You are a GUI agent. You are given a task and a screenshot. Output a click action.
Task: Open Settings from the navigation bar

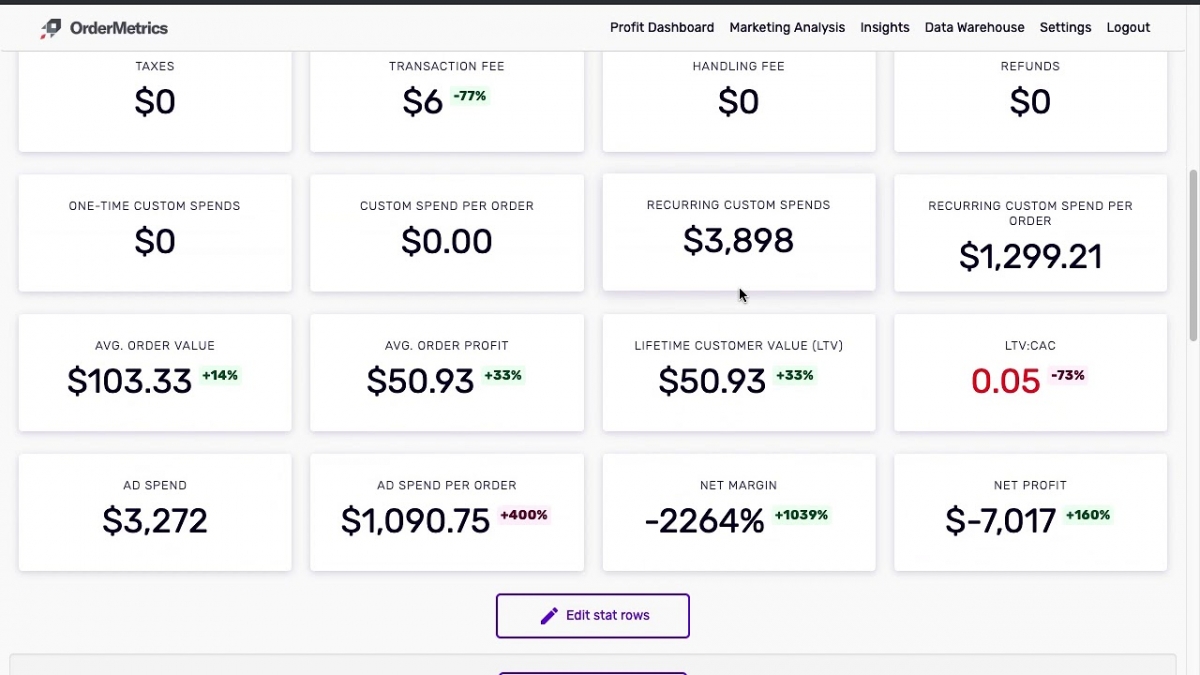1065,27
